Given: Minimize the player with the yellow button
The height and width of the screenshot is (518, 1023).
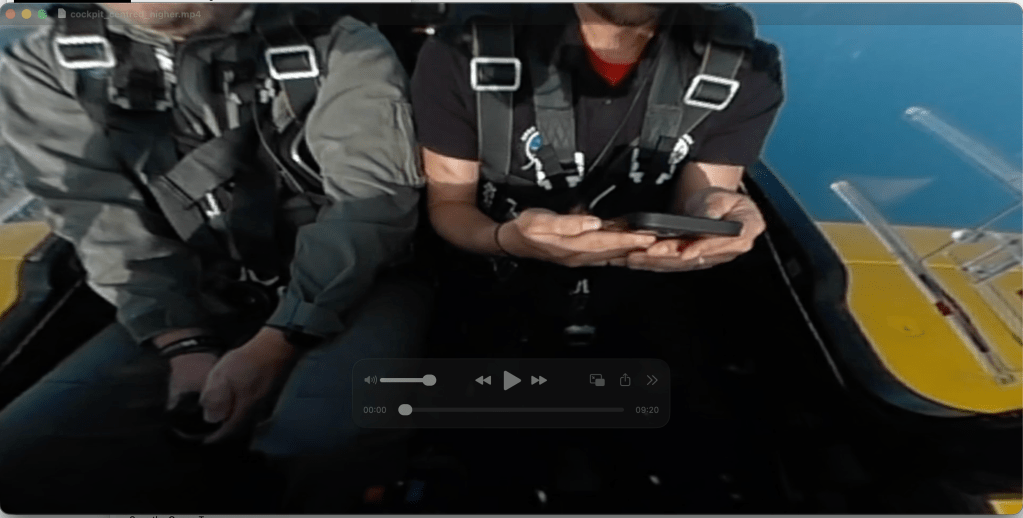Looking at the screenshot, I should click(x=27, y=14).
